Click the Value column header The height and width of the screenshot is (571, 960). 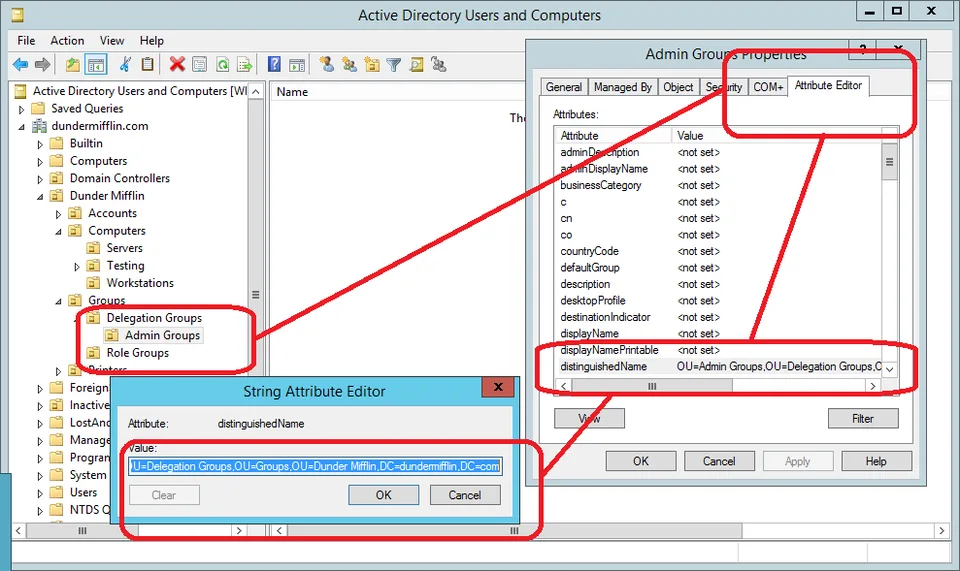(x=776, y=135)
